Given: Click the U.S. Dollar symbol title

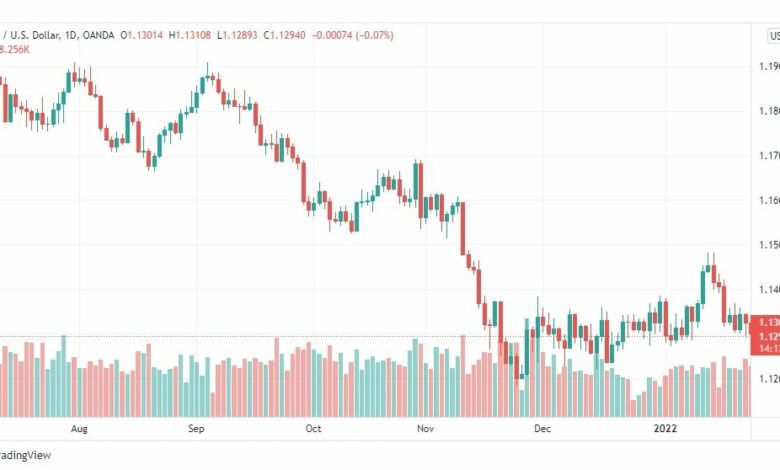Looking at the screenshot, I should 31,35.
